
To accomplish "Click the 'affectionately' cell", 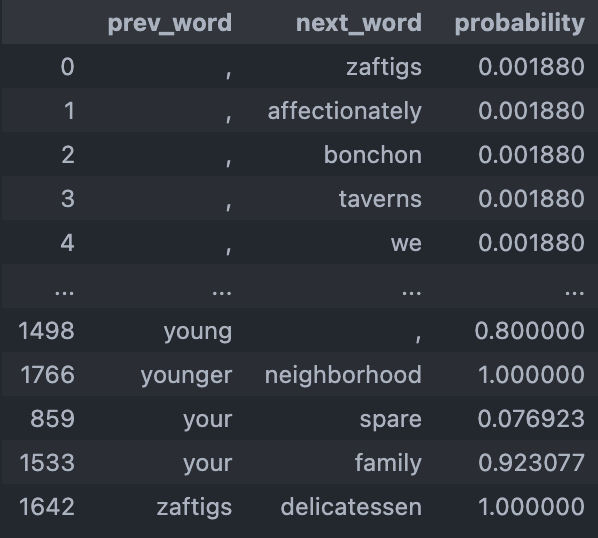I will (x=345, y=111).
